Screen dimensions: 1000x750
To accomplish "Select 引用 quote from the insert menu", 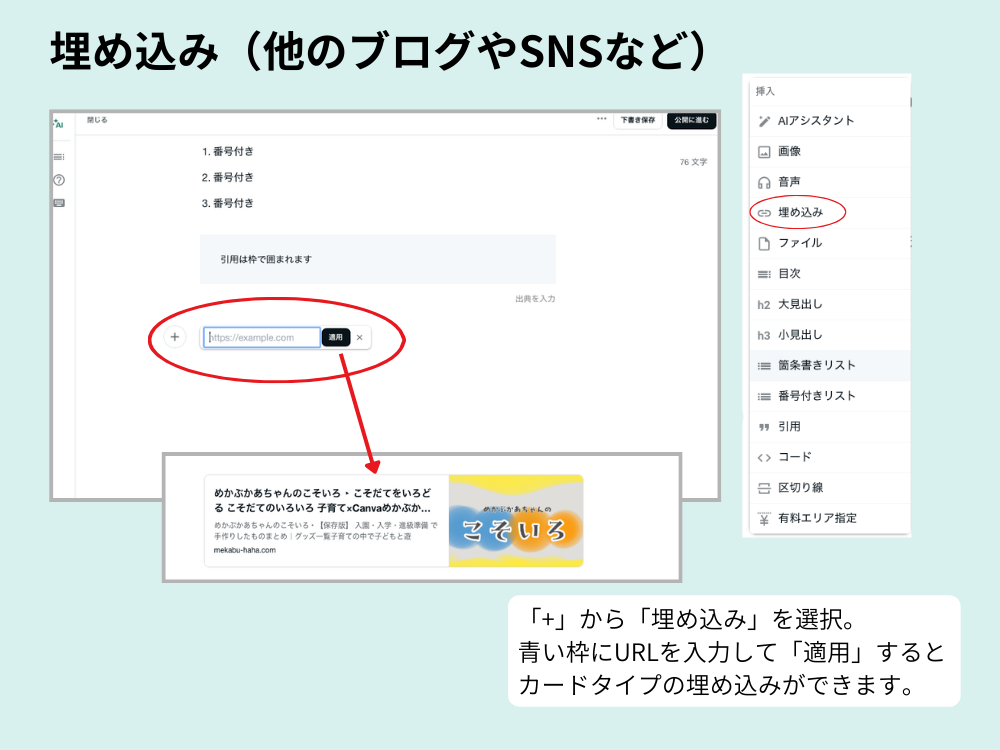I will tap(763, 426).
